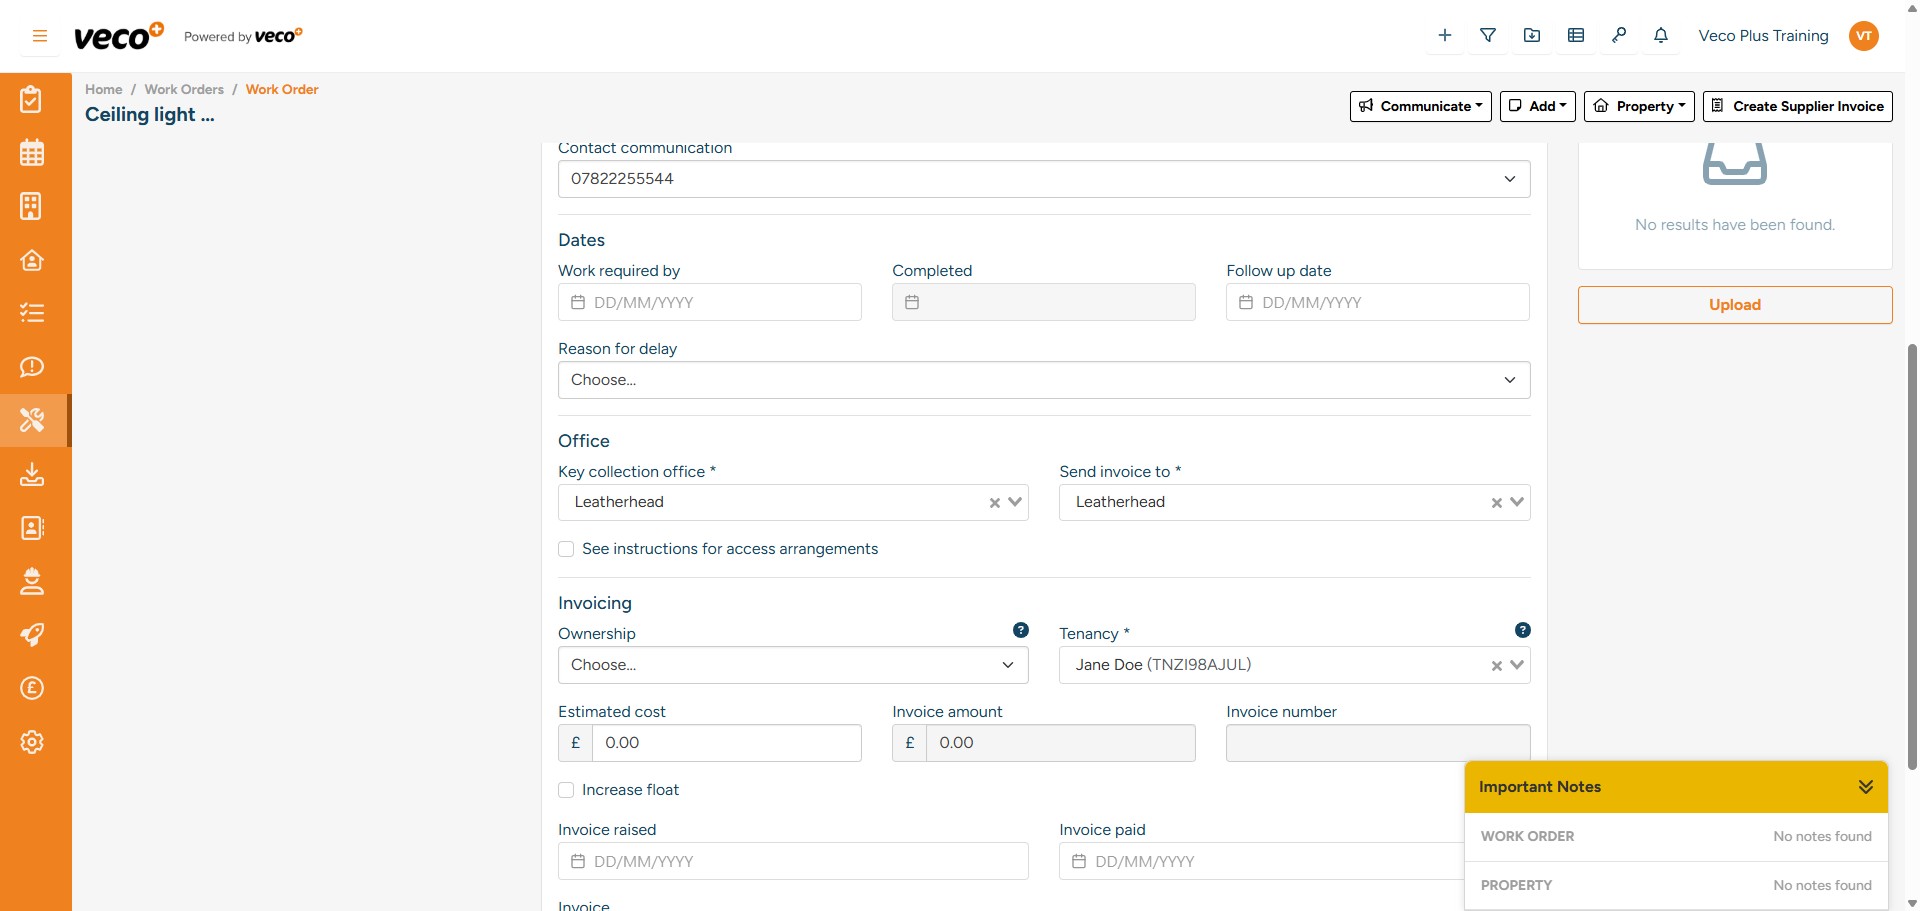The width and height of the screenshot is (1920, 911).
Task: Check the Increase float checkbox
Action: (566, 789)
